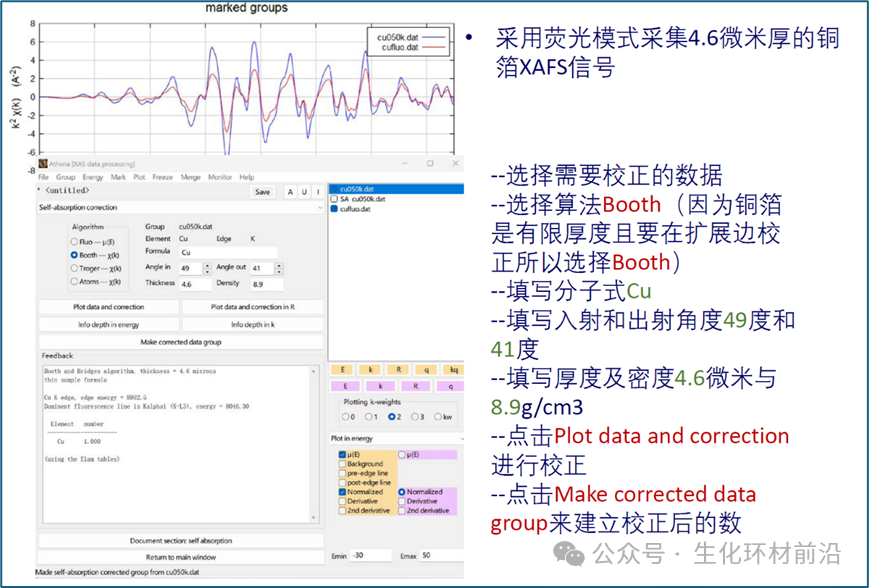Select the Booth χ(k) algorithm
This screenshot has height=588, width=869.
[74, 255]
